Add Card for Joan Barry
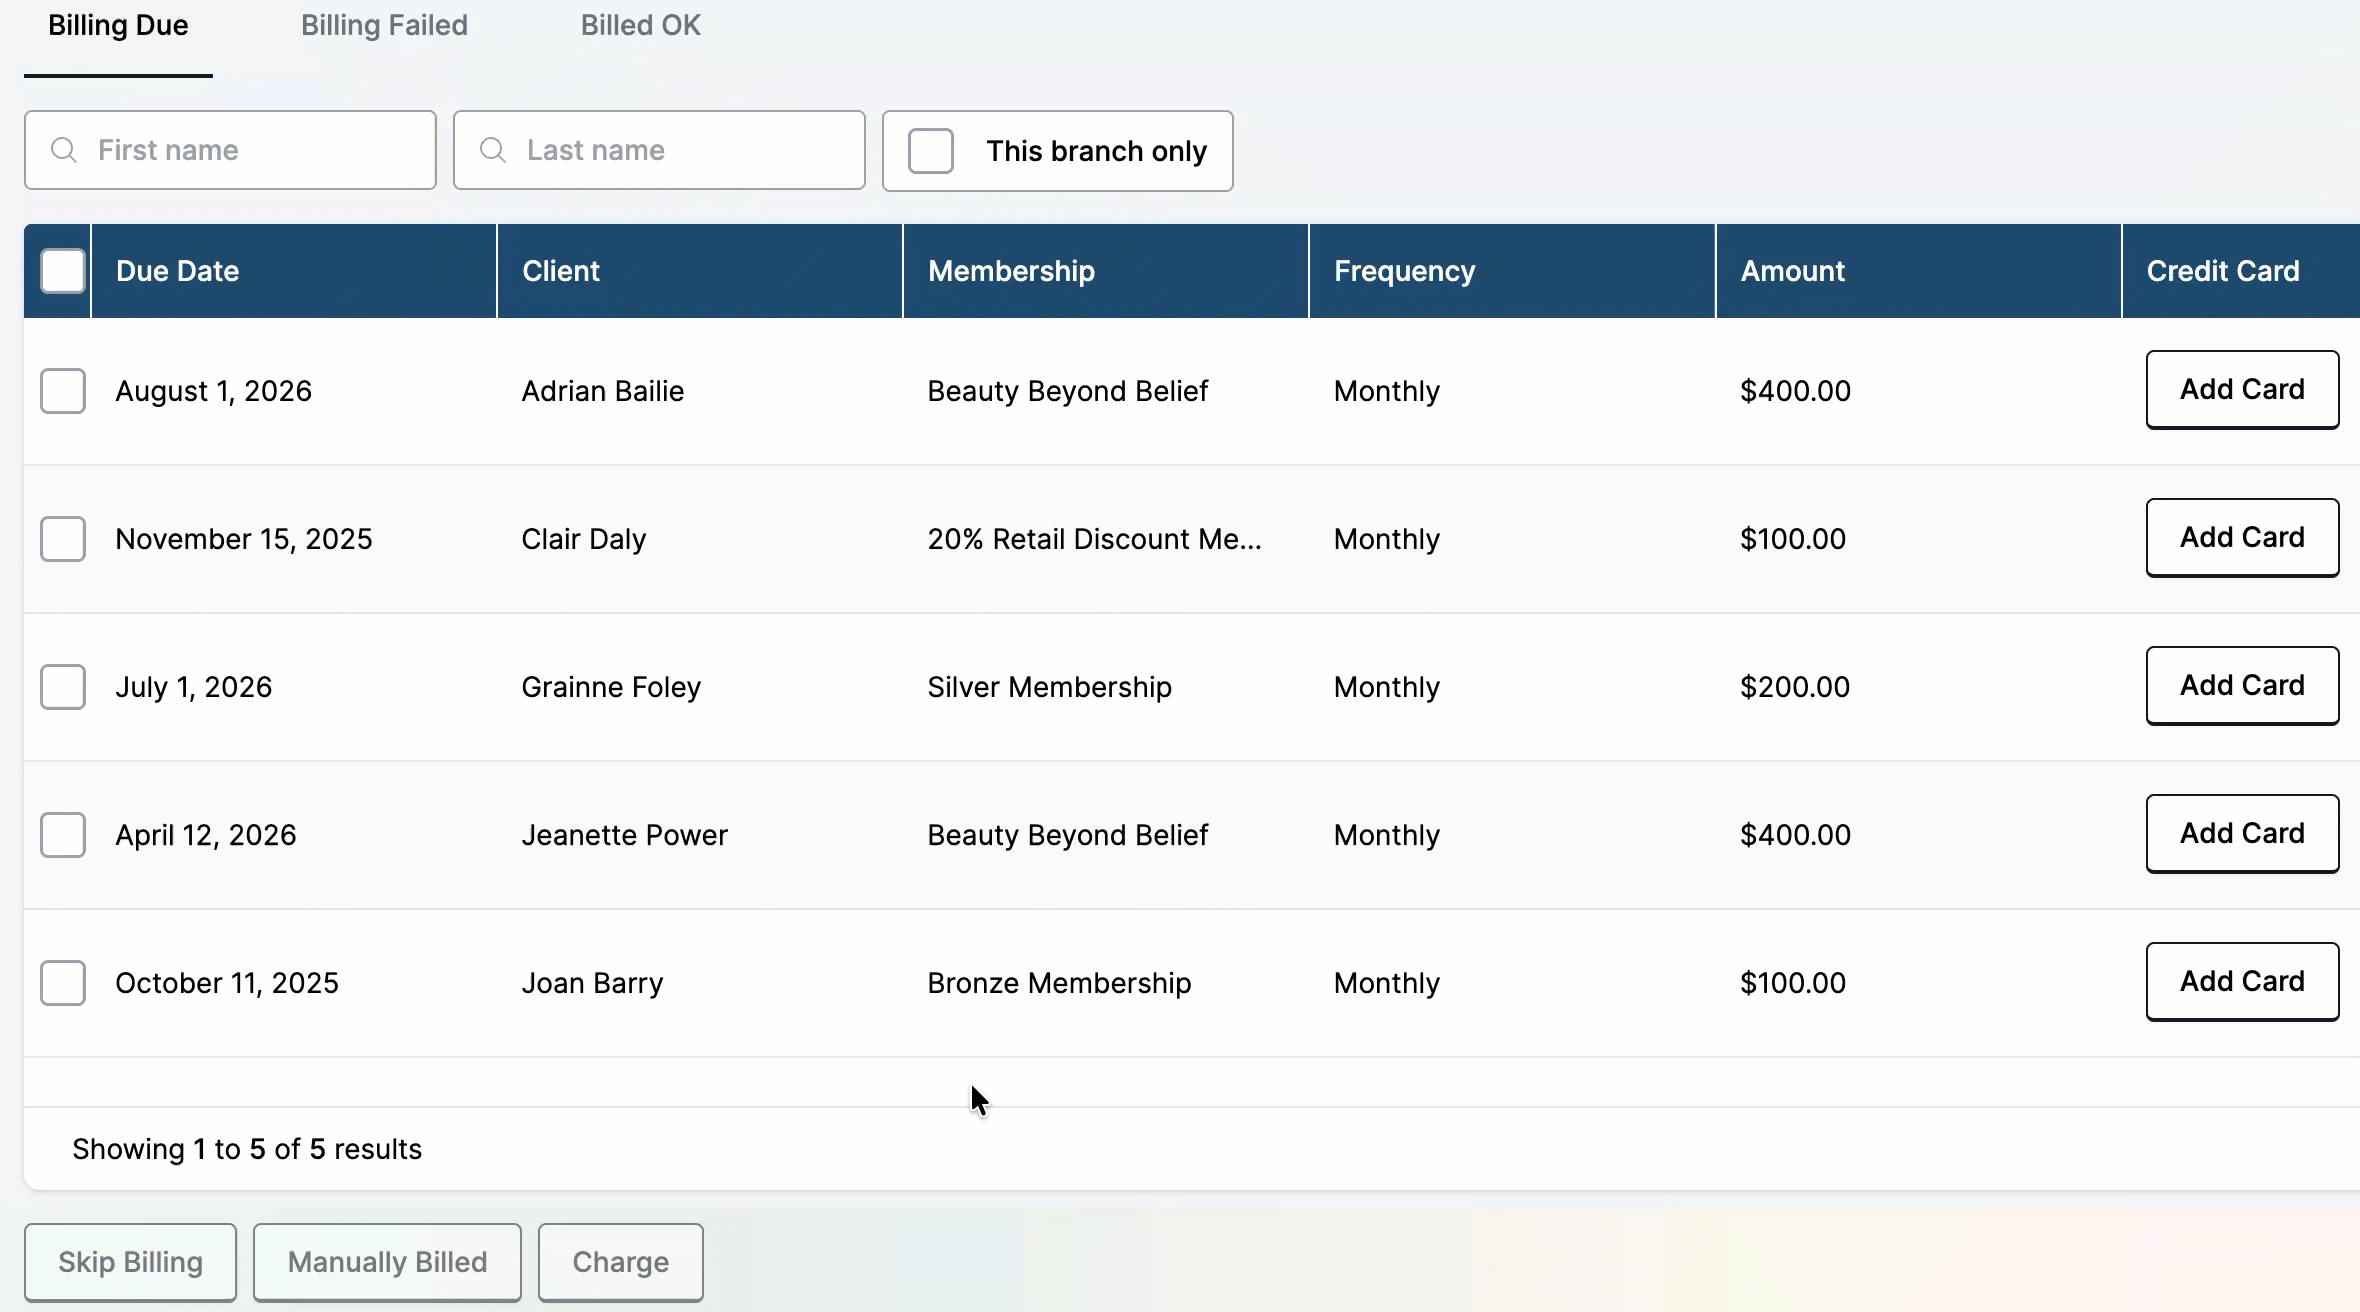This screenshot has width=2360, height=1312. coord(2242,982)
